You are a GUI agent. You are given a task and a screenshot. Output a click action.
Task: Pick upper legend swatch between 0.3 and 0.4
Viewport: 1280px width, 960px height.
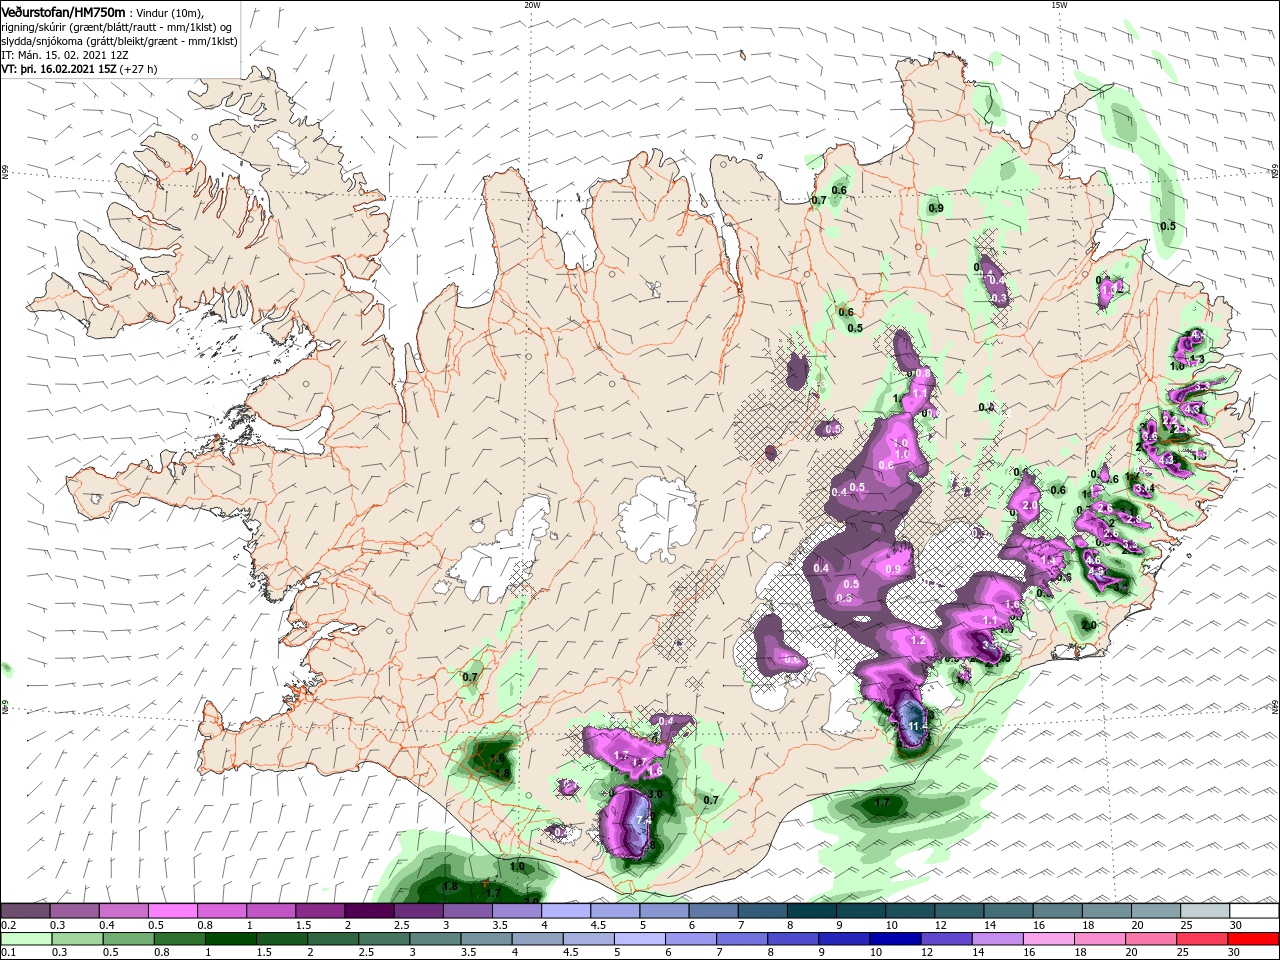[75, 911]
